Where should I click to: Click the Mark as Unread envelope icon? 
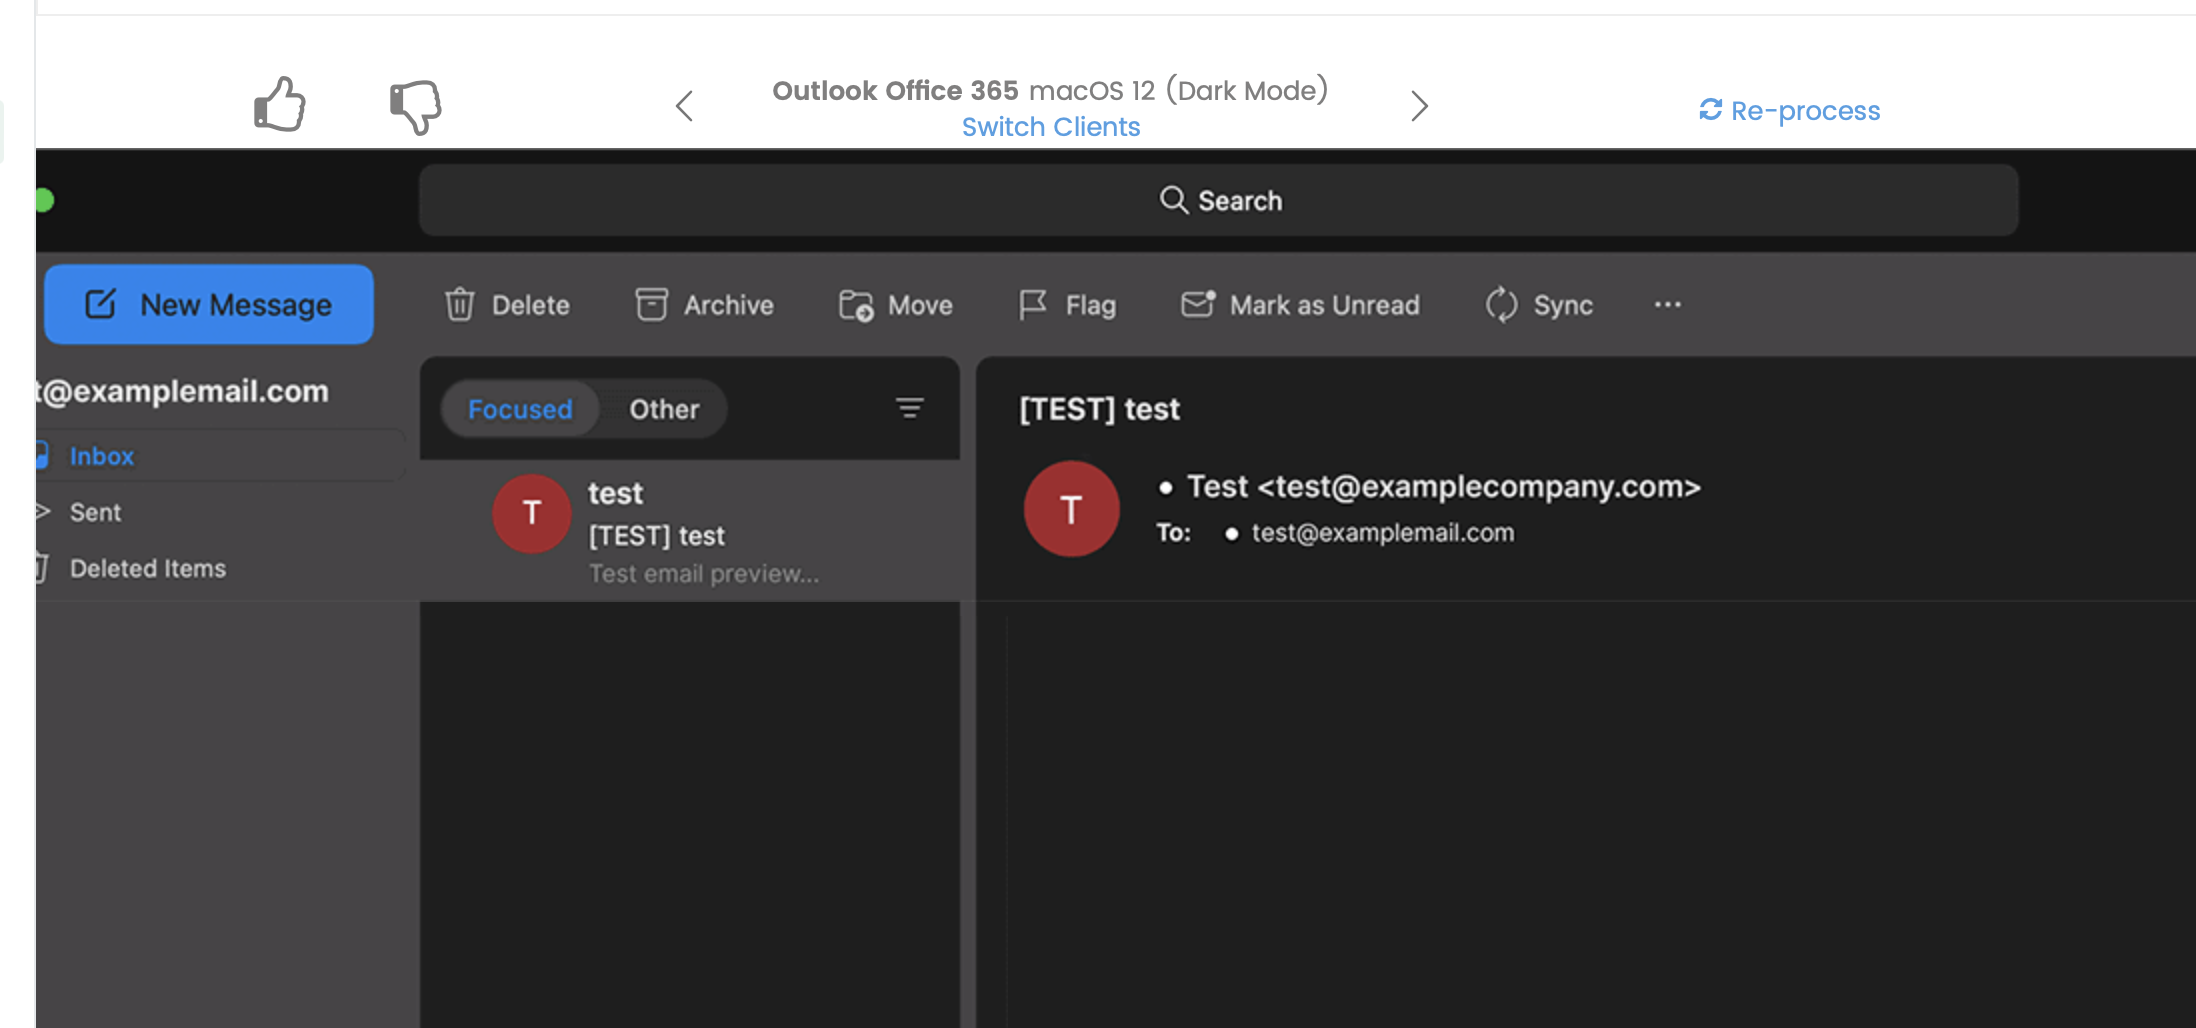1198,303
